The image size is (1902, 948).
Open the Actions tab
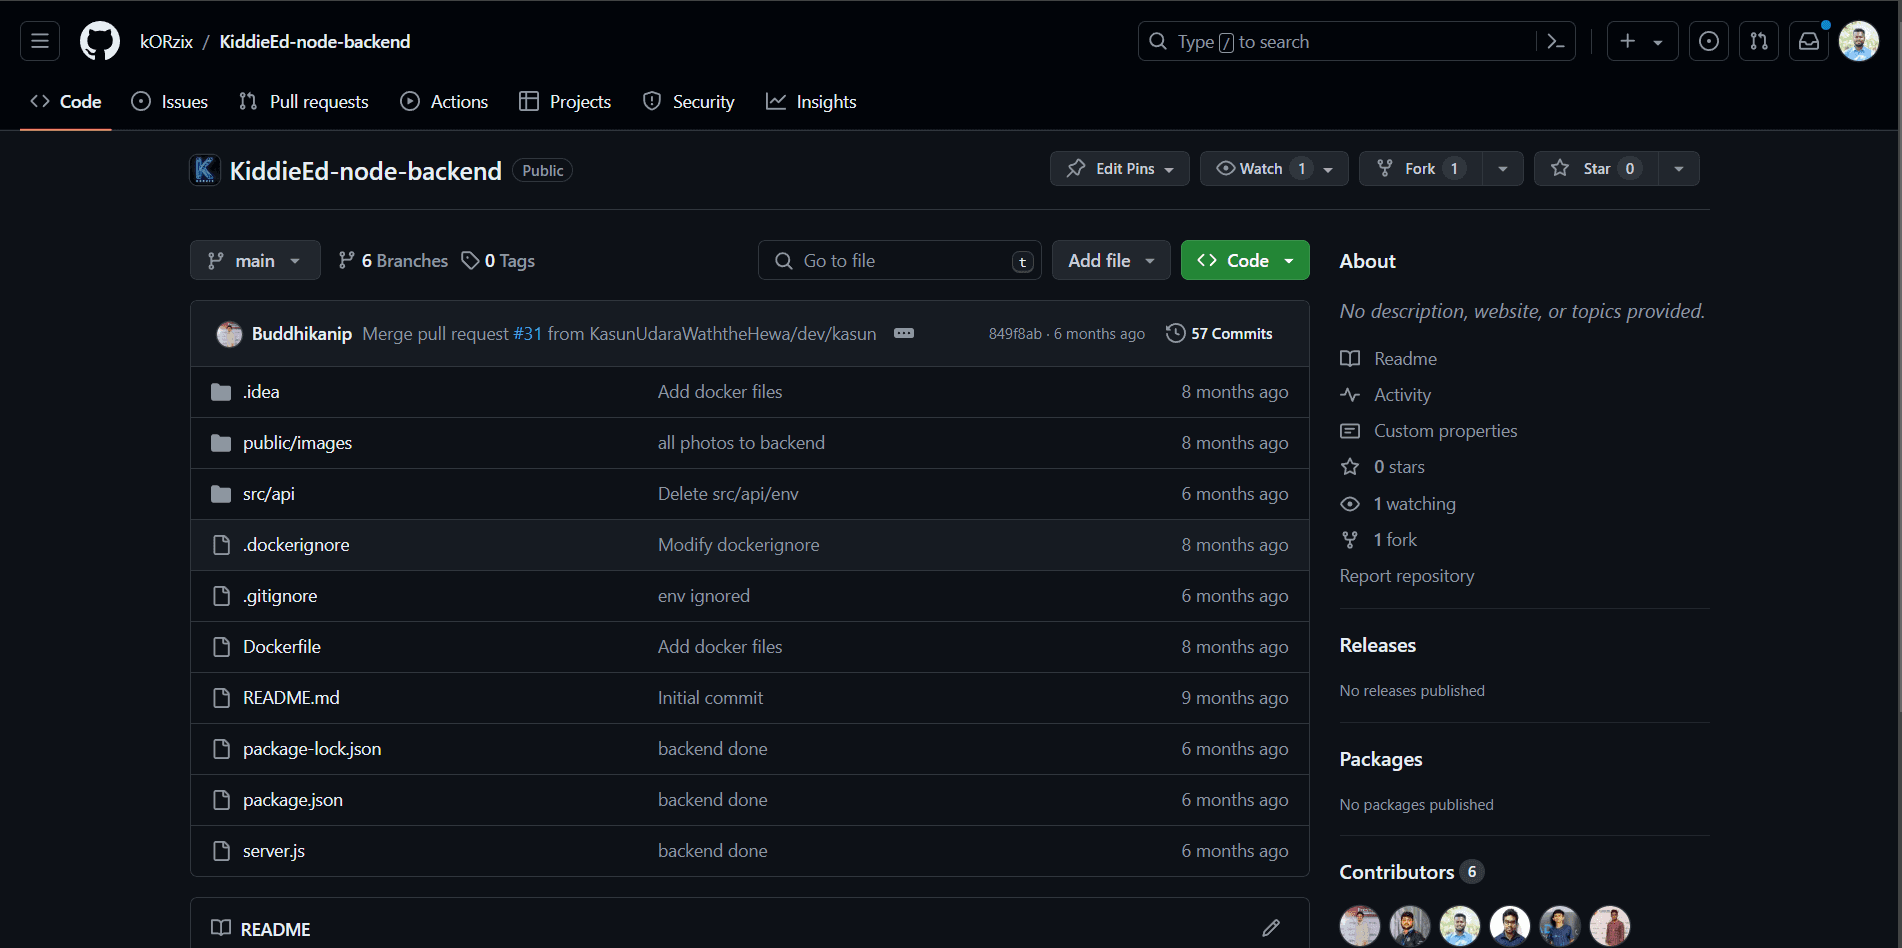[x=444, y=101]
